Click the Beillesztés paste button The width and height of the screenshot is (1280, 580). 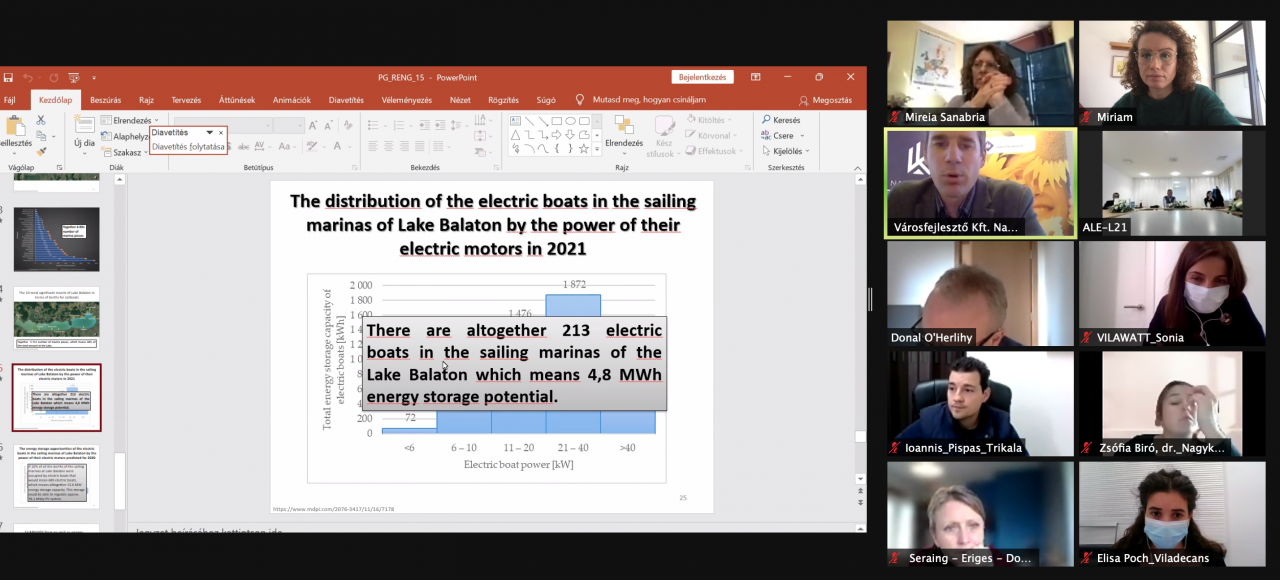[15, 133]
